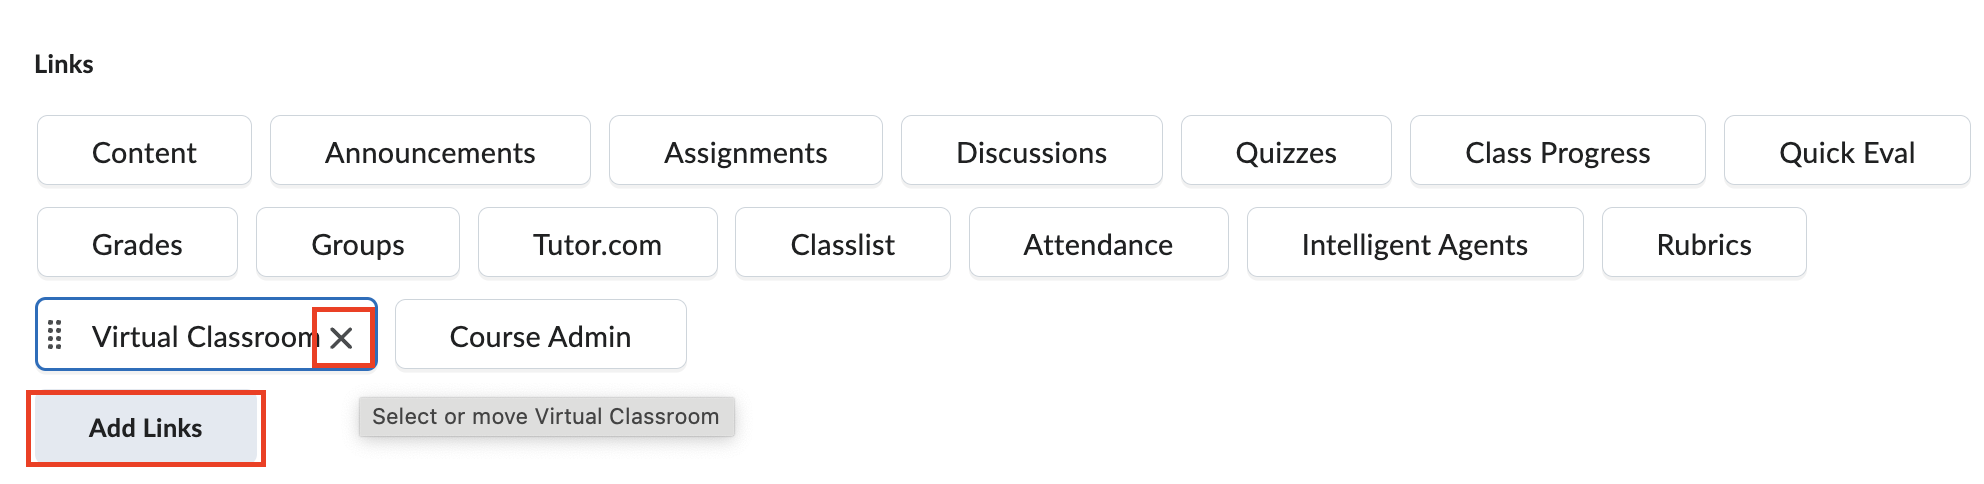Select the Rubrics link
Image resolution: width=1984 pixels, height=484 pixels.
click(x=1703, y=244)
